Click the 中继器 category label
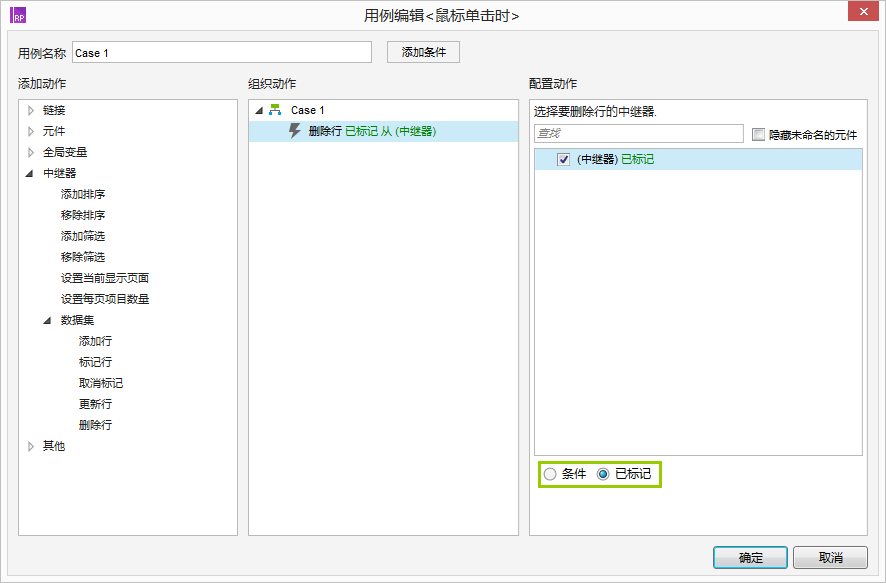The image size is (886, 583). click(59, 173)
